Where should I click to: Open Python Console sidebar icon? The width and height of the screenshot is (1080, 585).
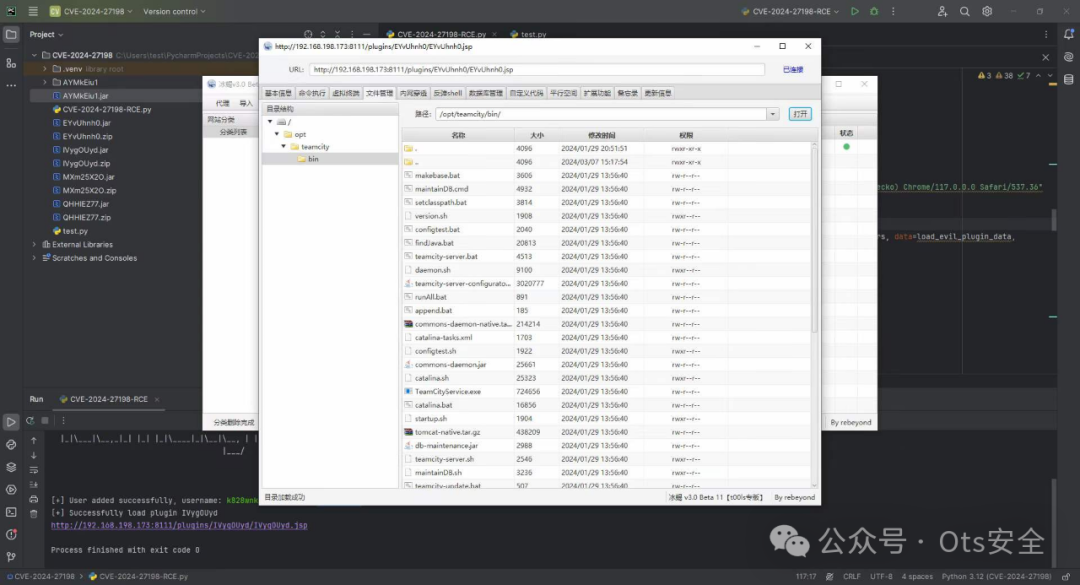(11, 444)
